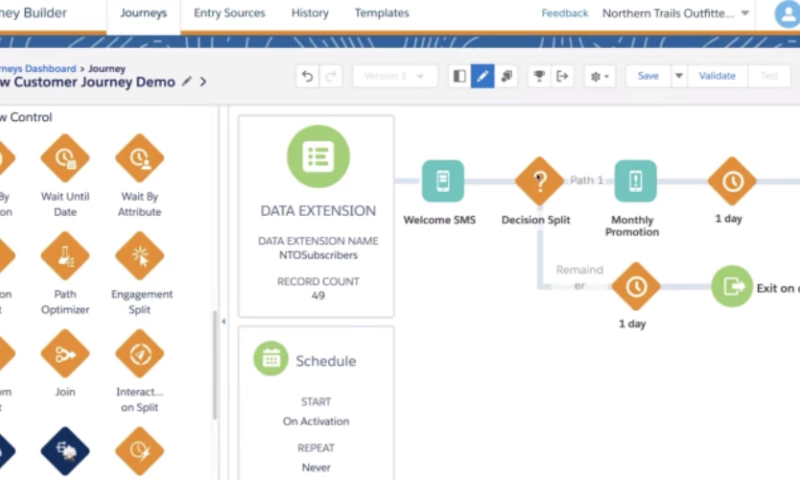Select the Path Optimizer activity icon

tap(65, 256)
